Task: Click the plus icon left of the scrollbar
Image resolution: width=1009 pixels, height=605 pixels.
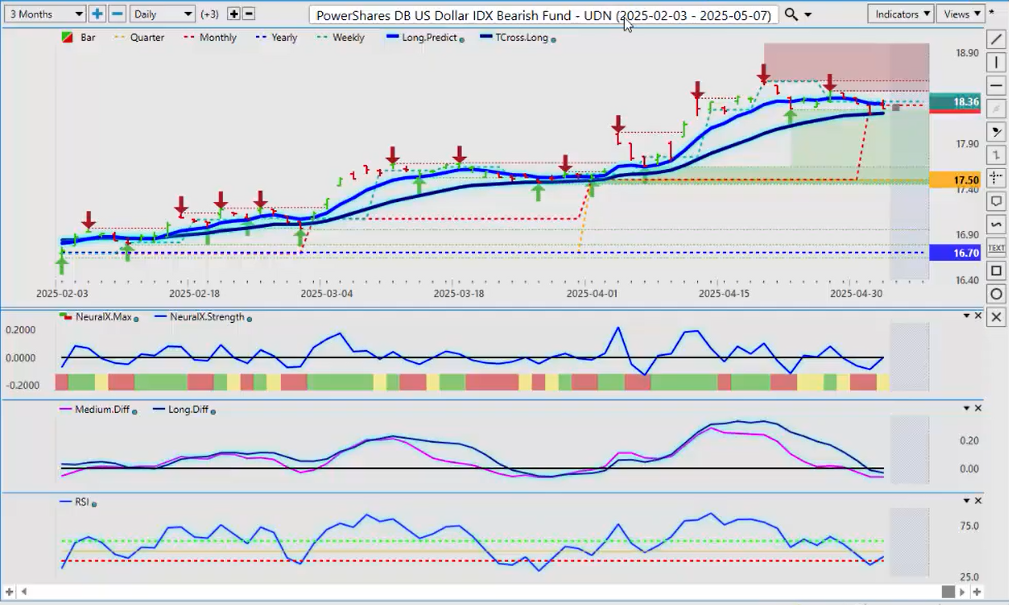Action: coord(9,591)
